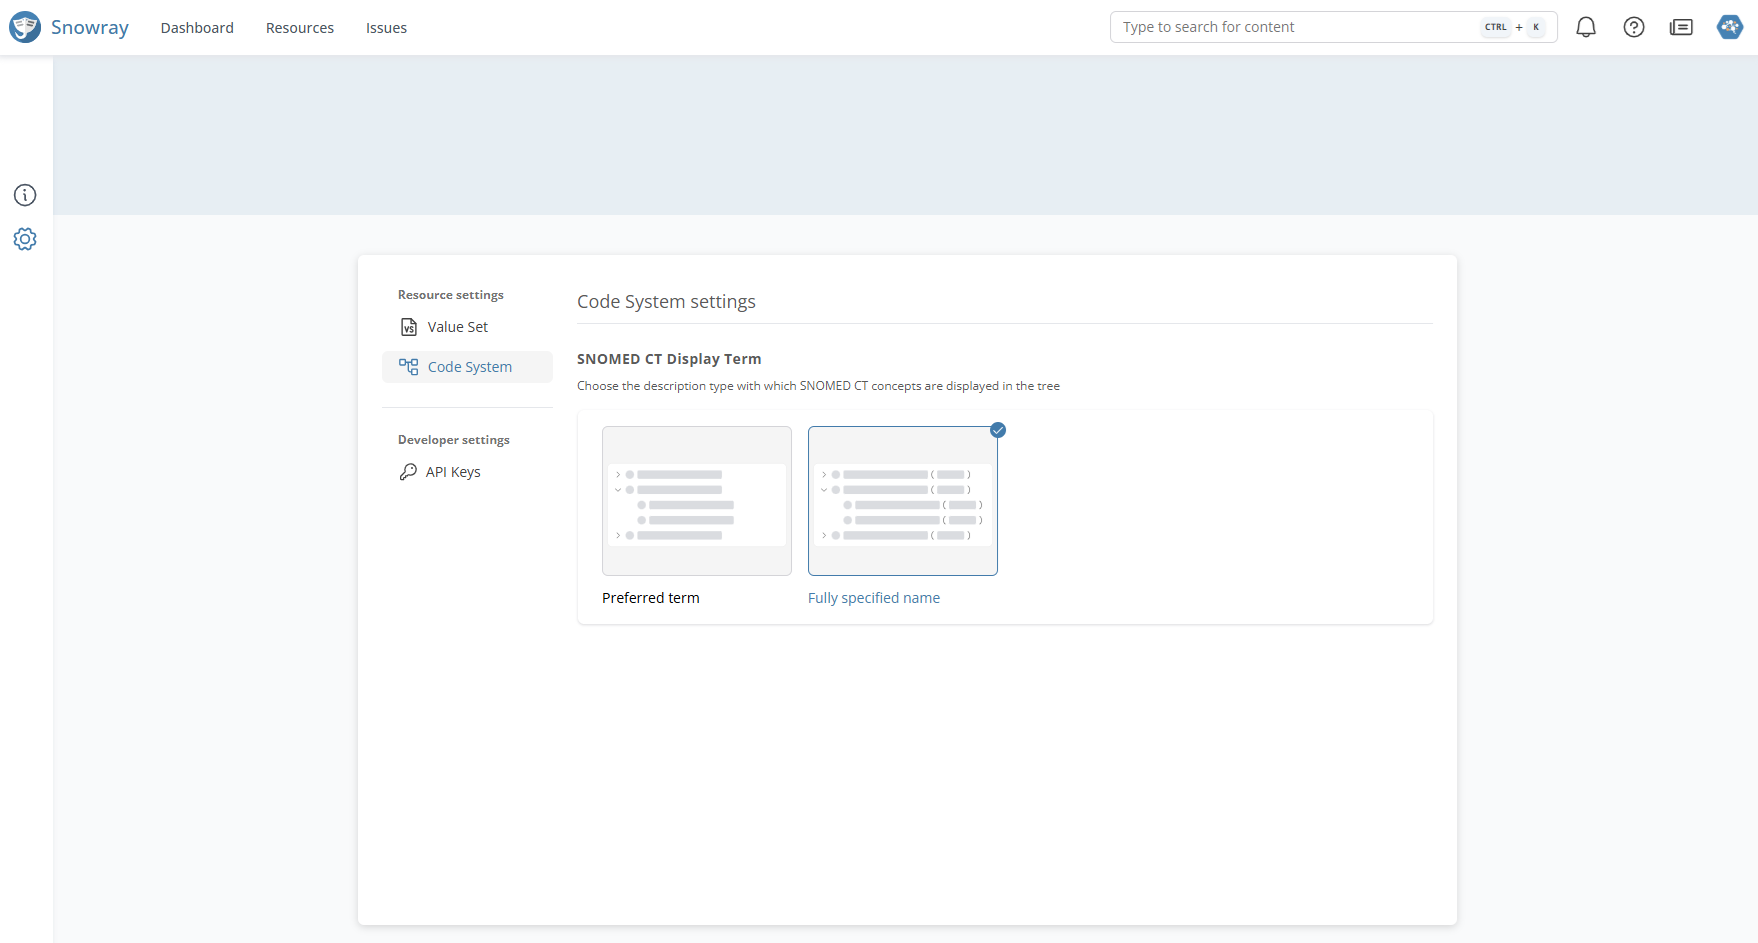The height and width of the screenshot is (943, 1758).
Task: Click the Value Set document icon
Action: (x=409, y=327)
